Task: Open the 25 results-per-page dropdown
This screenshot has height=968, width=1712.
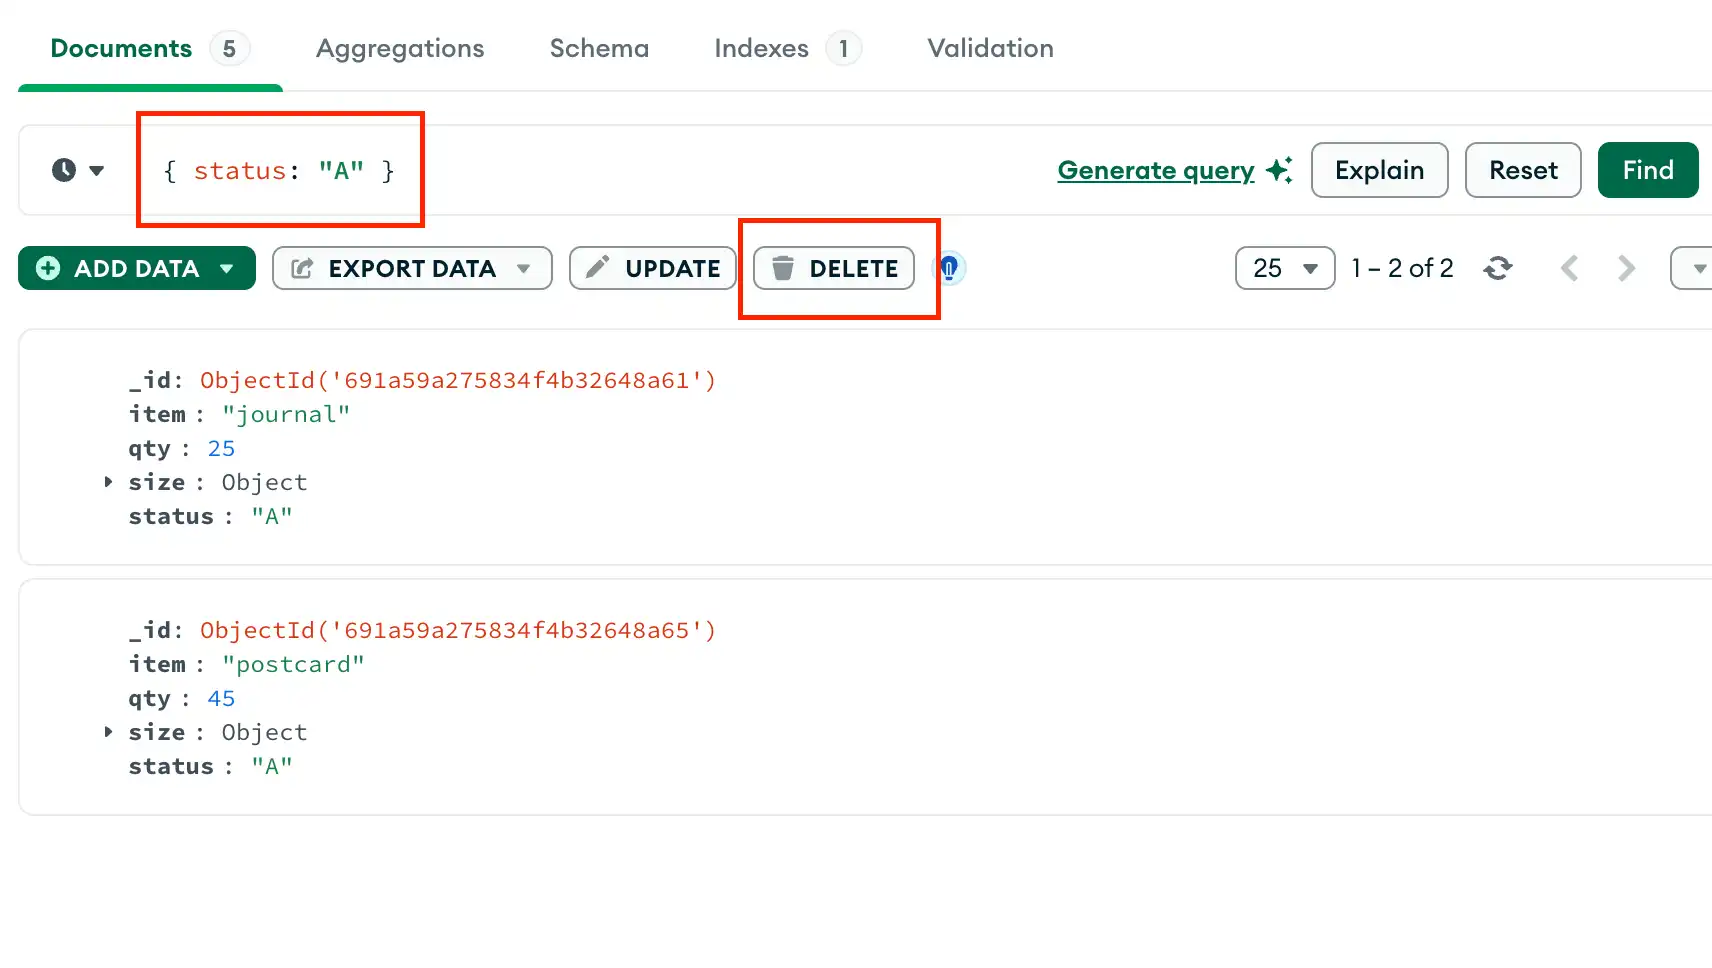Action: [1284, 268]
